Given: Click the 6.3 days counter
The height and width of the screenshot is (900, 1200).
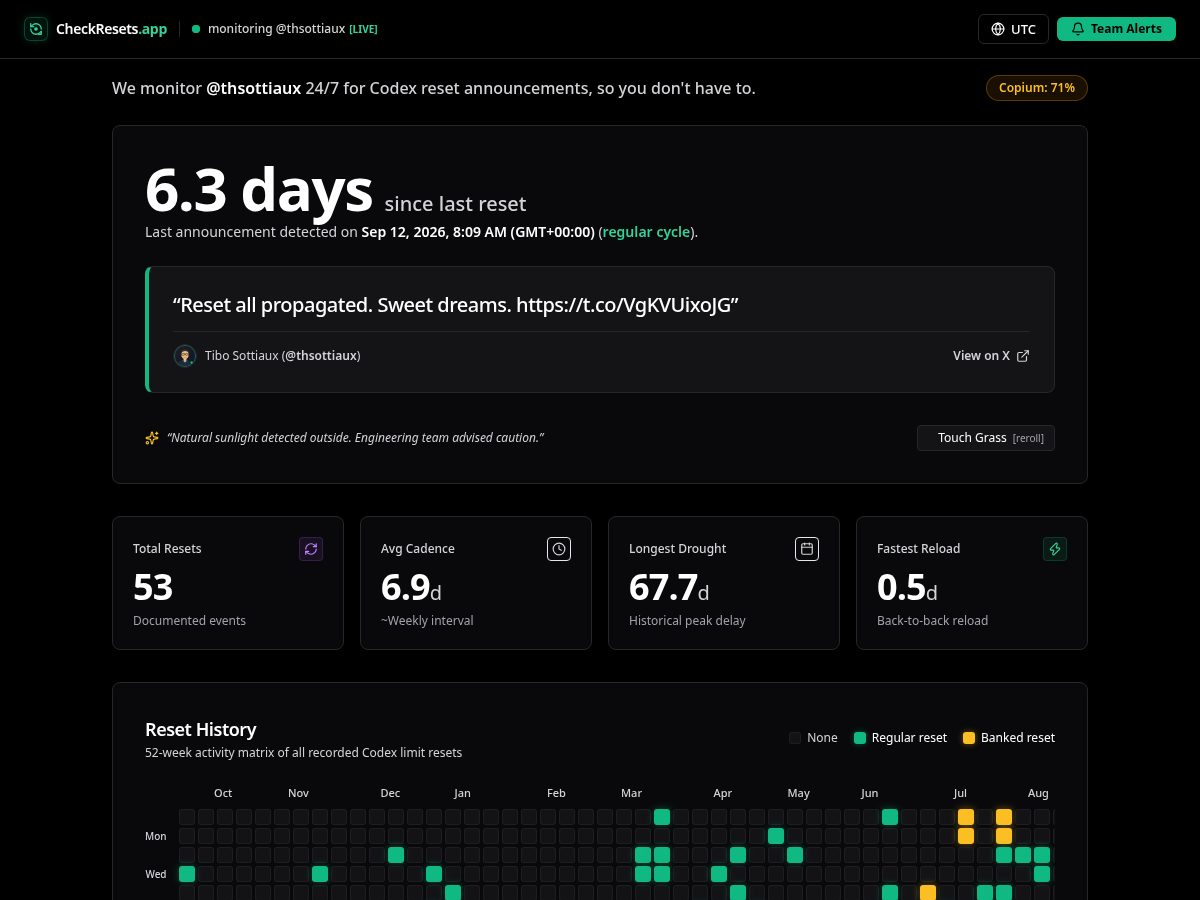Looking at the screenshot, I should point(259,190).
